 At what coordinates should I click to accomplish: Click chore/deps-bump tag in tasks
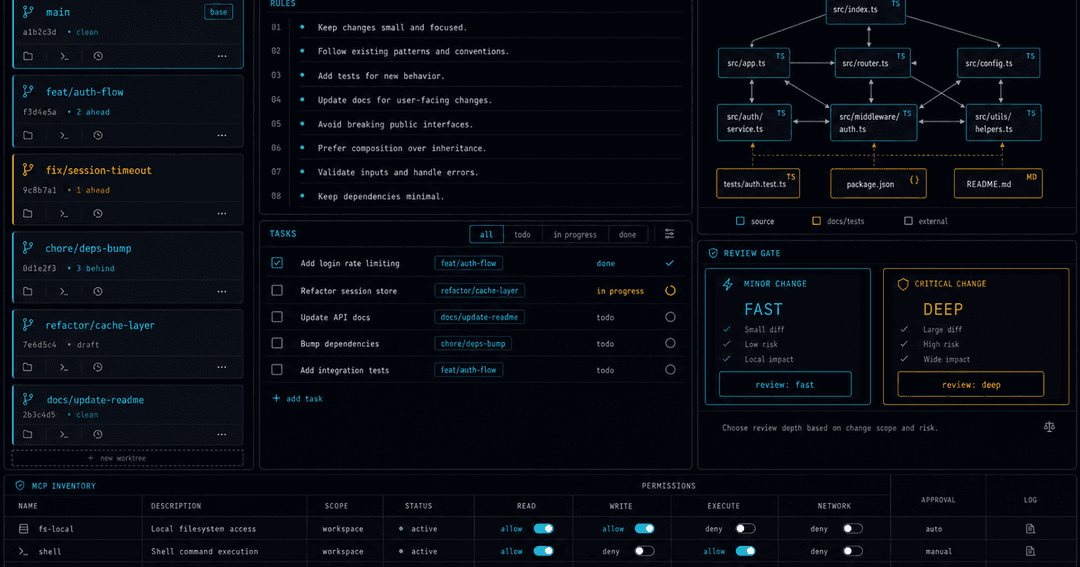click(473, 343)
